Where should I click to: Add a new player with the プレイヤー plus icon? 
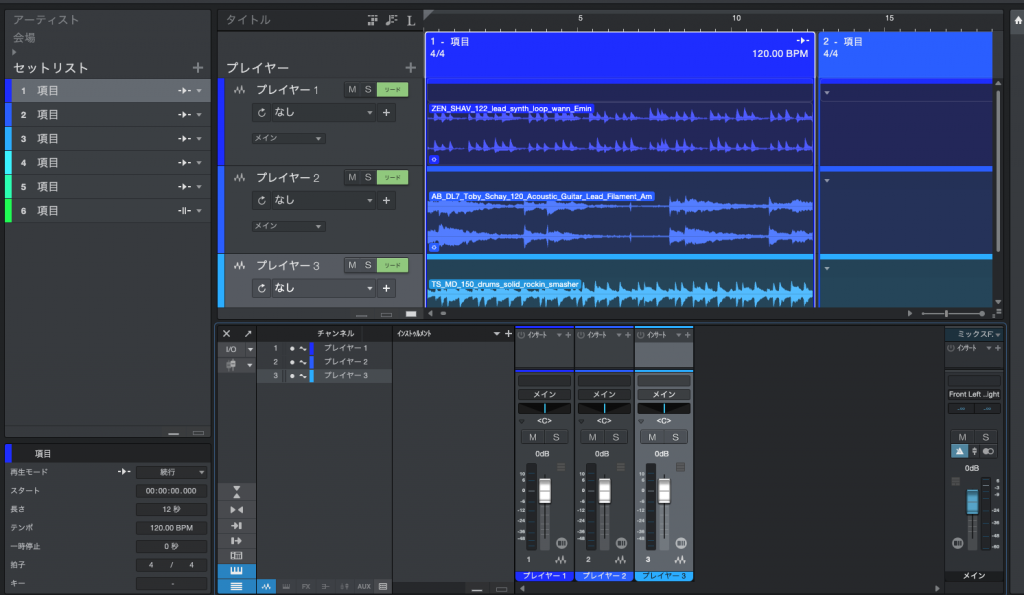[x=410, y=67]
